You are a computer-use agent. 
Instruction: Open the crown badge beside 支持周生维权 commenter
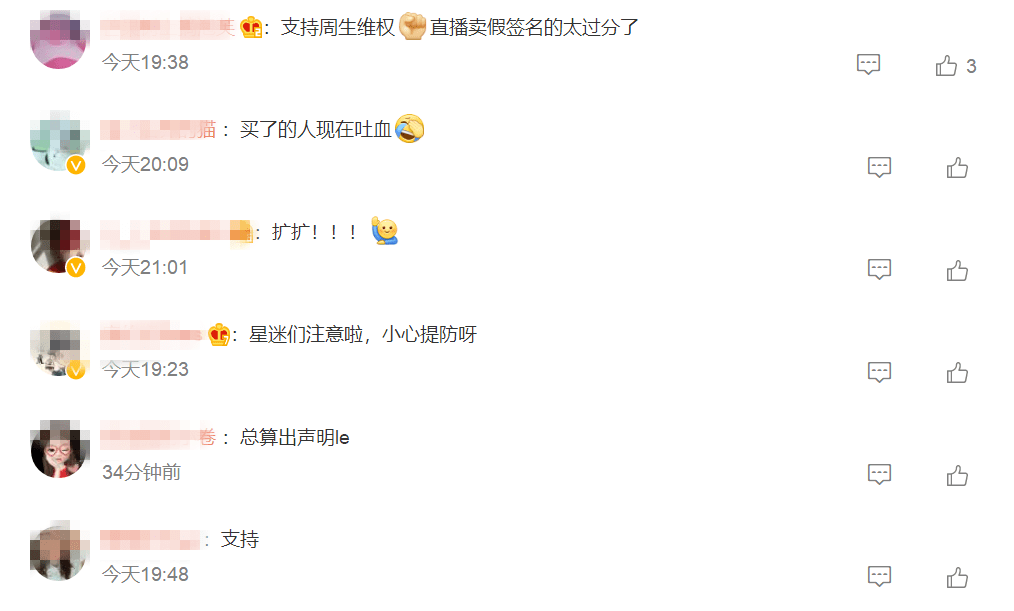(x=251, y=27)
